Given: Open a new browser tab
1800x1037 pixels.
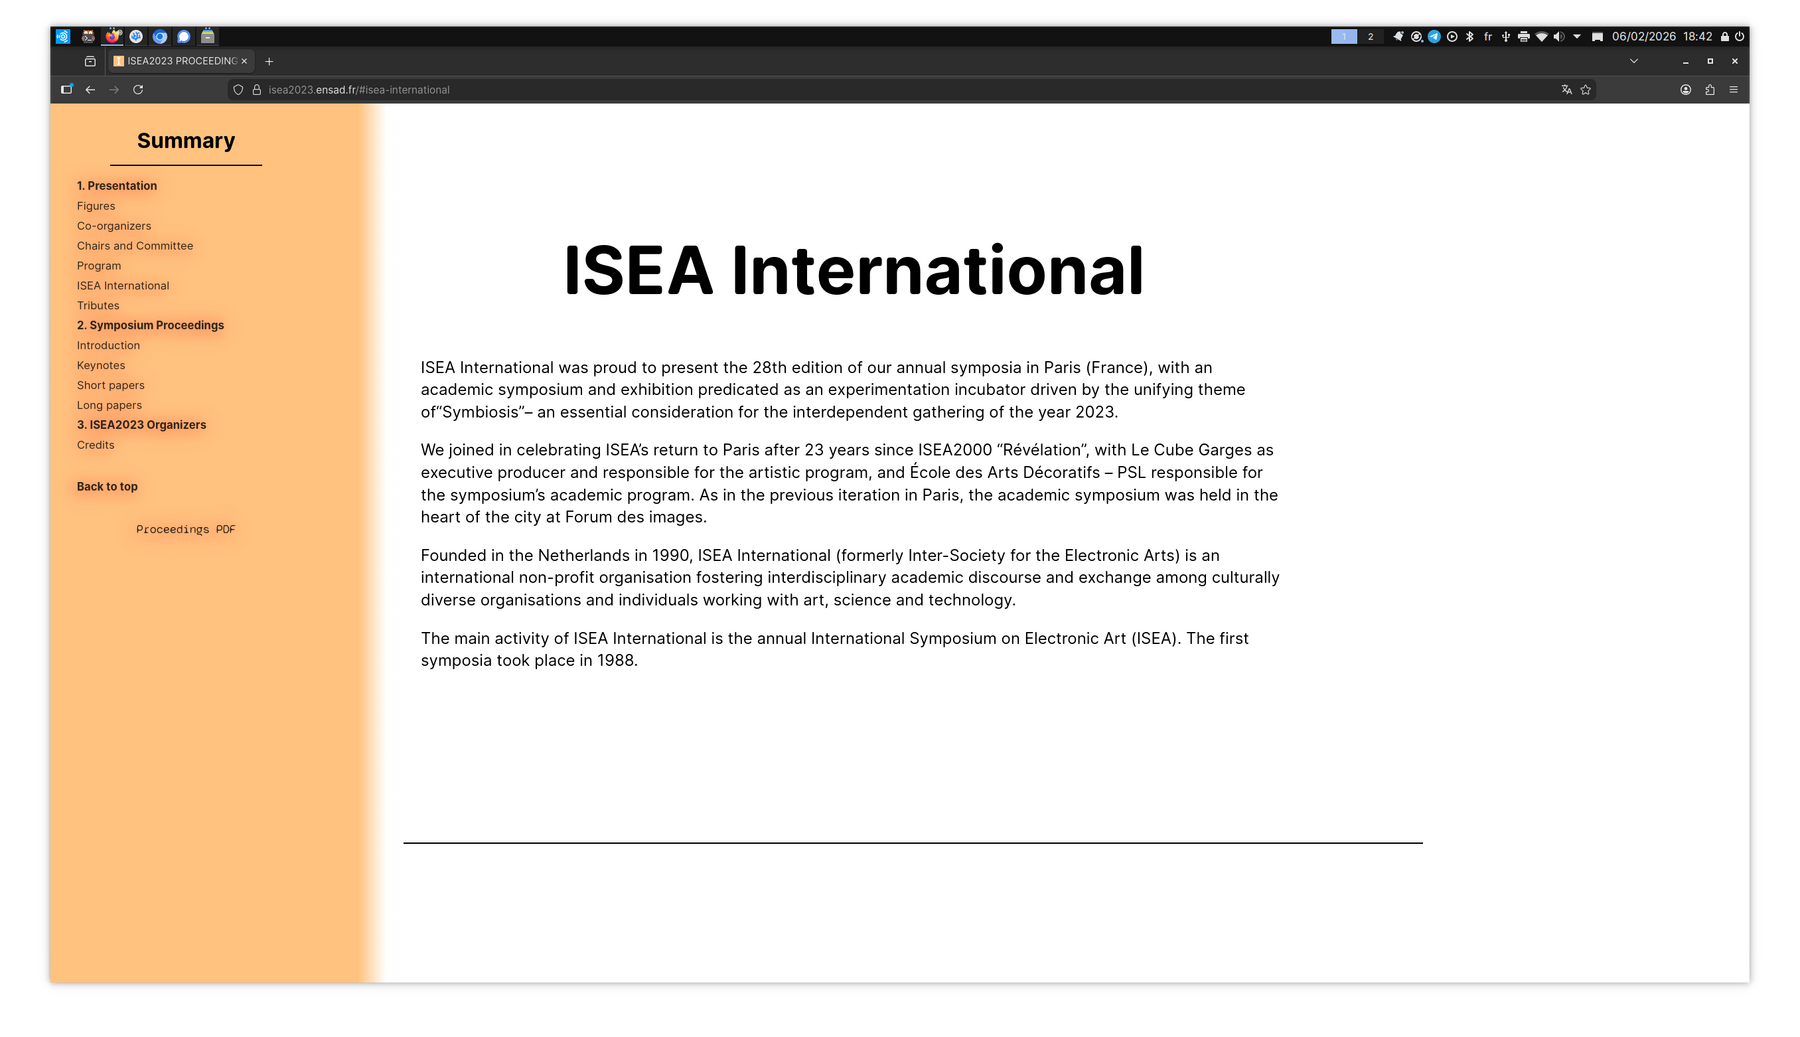Looking at the screenshot, I should pyautogui.click(x=269, y=61).
